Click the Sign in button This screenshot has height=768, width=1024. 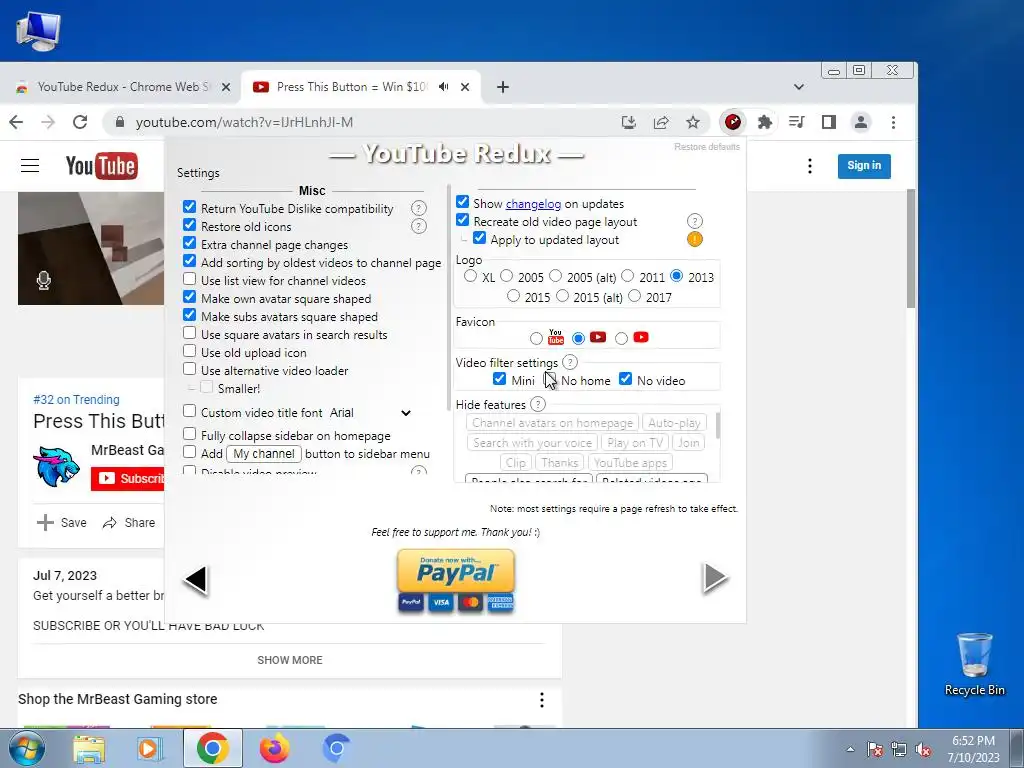pos(864,166)
